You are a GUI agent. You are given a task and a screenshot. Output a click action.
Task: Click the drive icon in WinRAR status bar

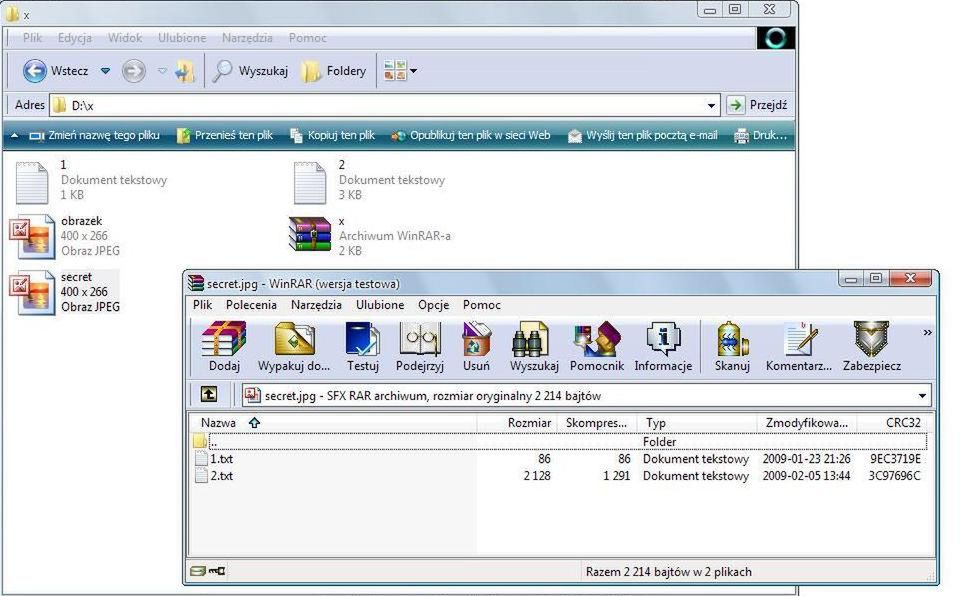(x=198, y=571)
